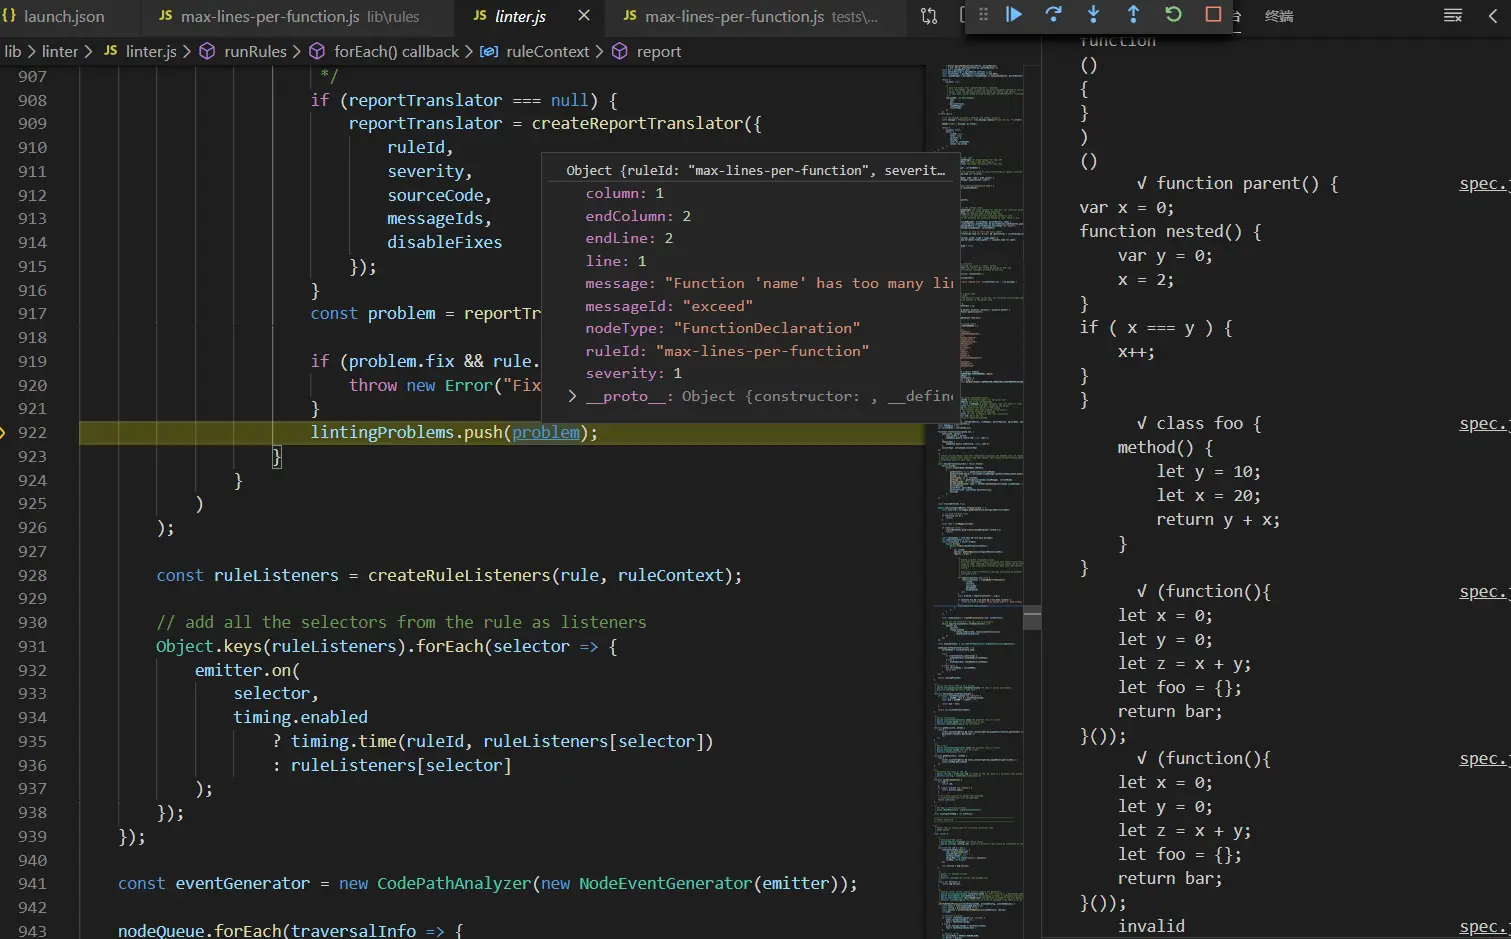This screenshot has width=1511, height=939.
Task: Expand the __proto__ object property
Action: (572, 396)
